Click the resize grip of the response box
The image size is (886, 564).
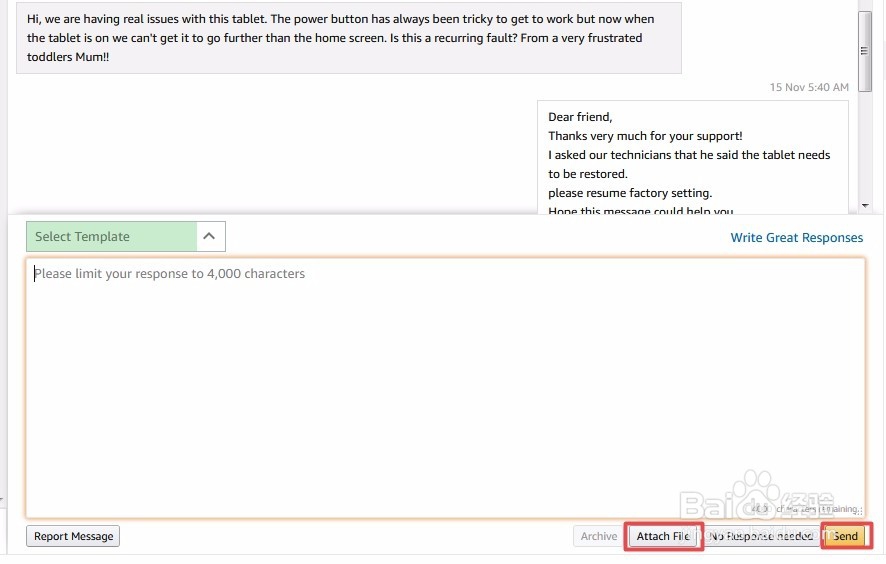860,512
